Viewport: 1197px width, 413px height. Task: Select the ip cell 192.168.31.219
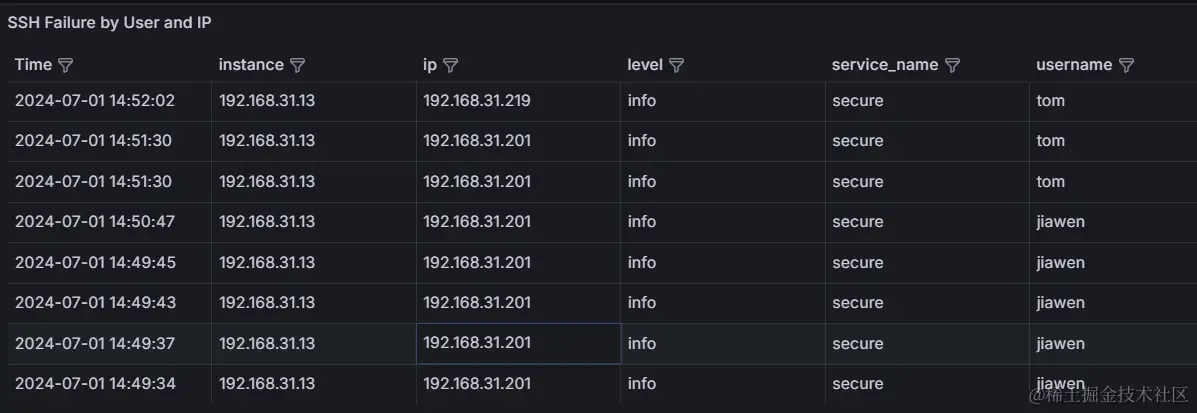(x=477, y=101)
